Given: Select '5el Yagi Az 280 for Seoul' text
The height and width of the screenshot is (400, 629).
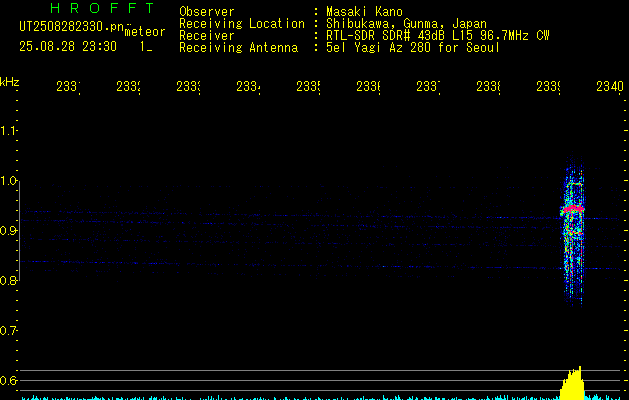Looking at the screenshot, I should click(413, 48).
